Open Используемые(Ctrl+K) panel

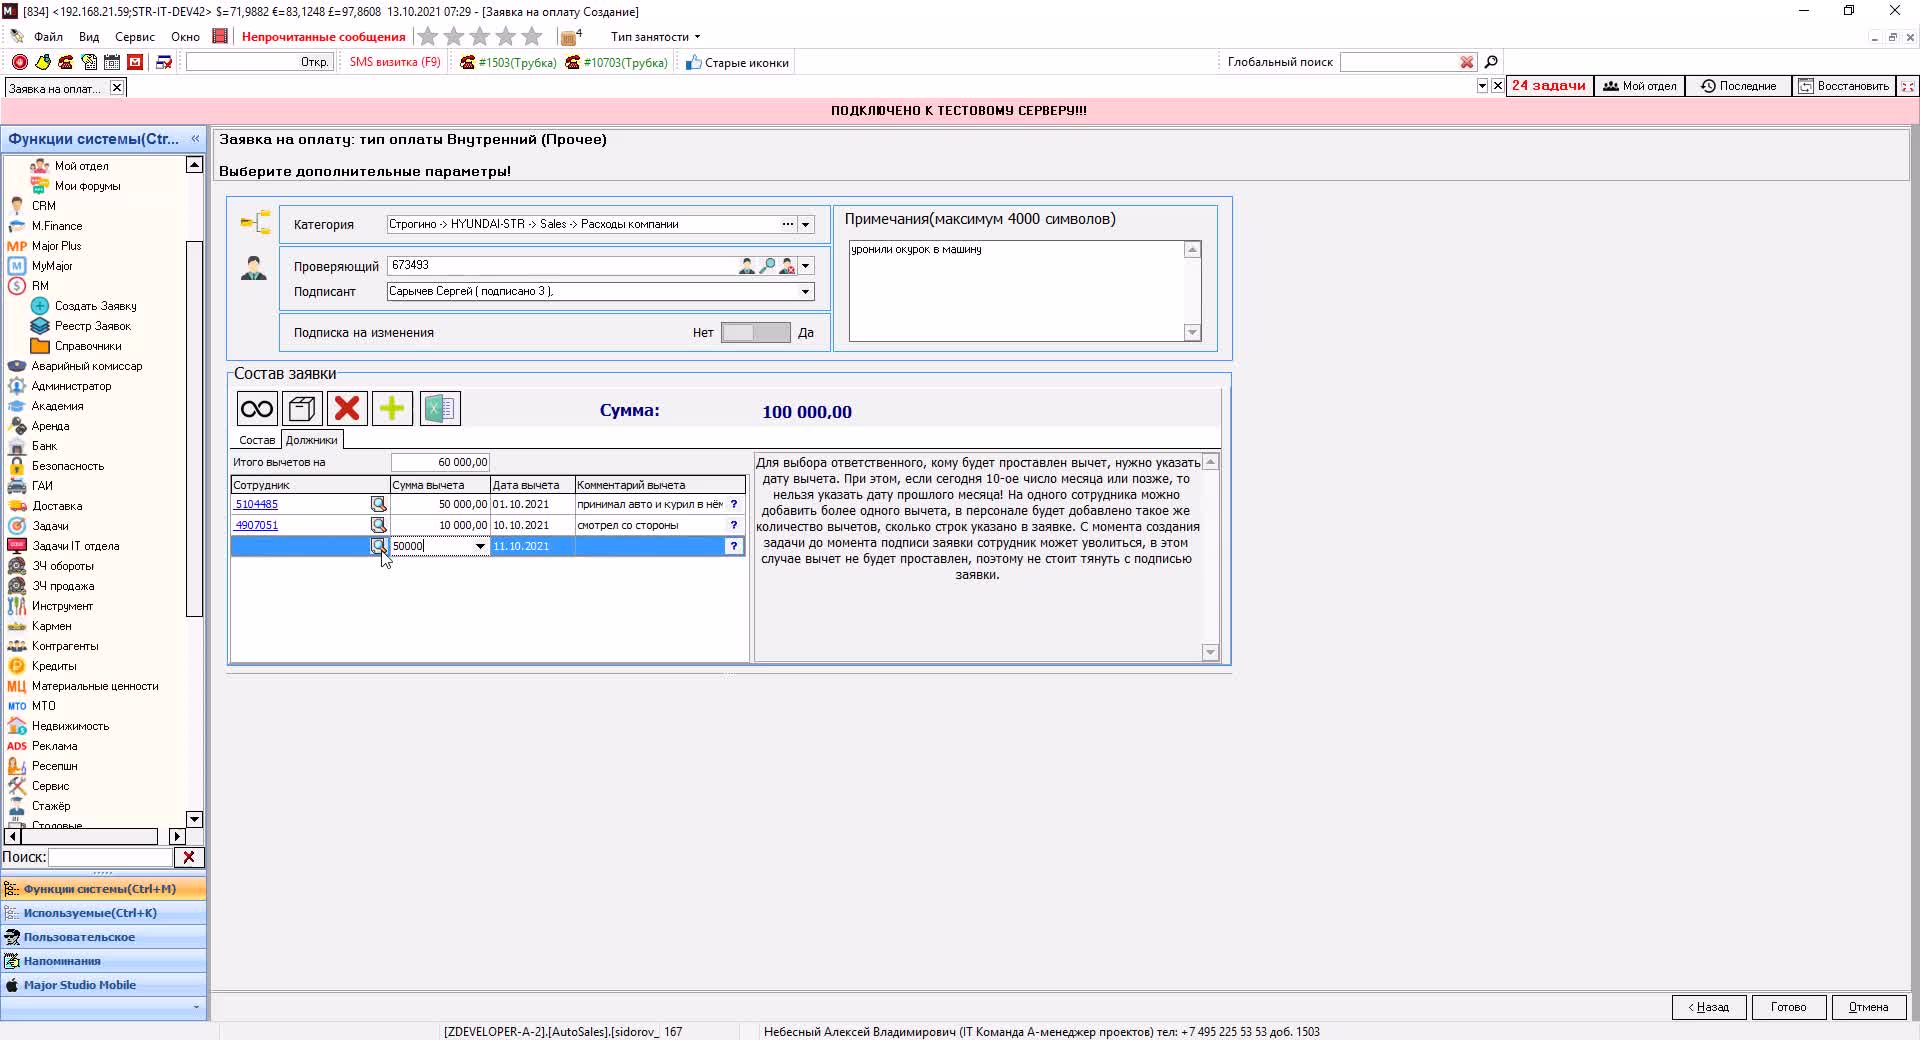pos(104,913)
